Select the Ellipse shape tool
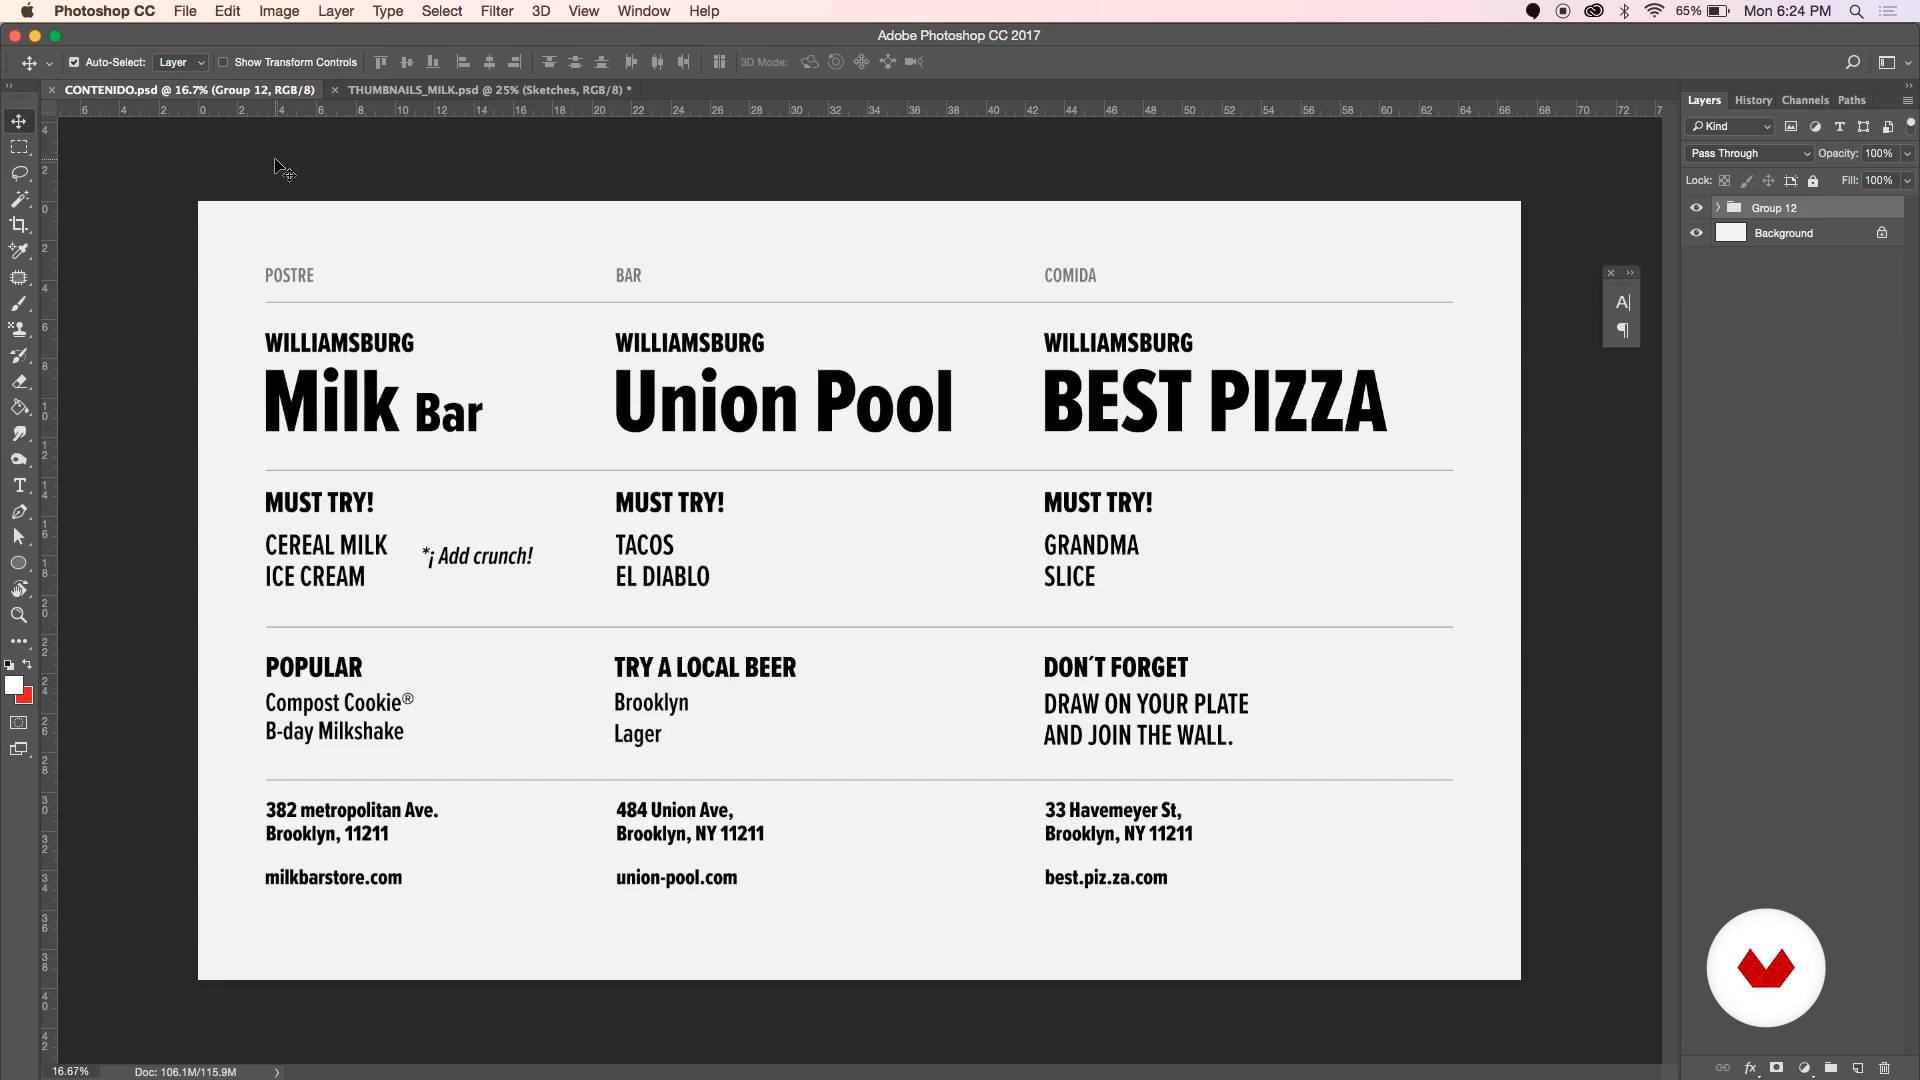This screenshot has height=1080, width=1920. click(19, 563)
